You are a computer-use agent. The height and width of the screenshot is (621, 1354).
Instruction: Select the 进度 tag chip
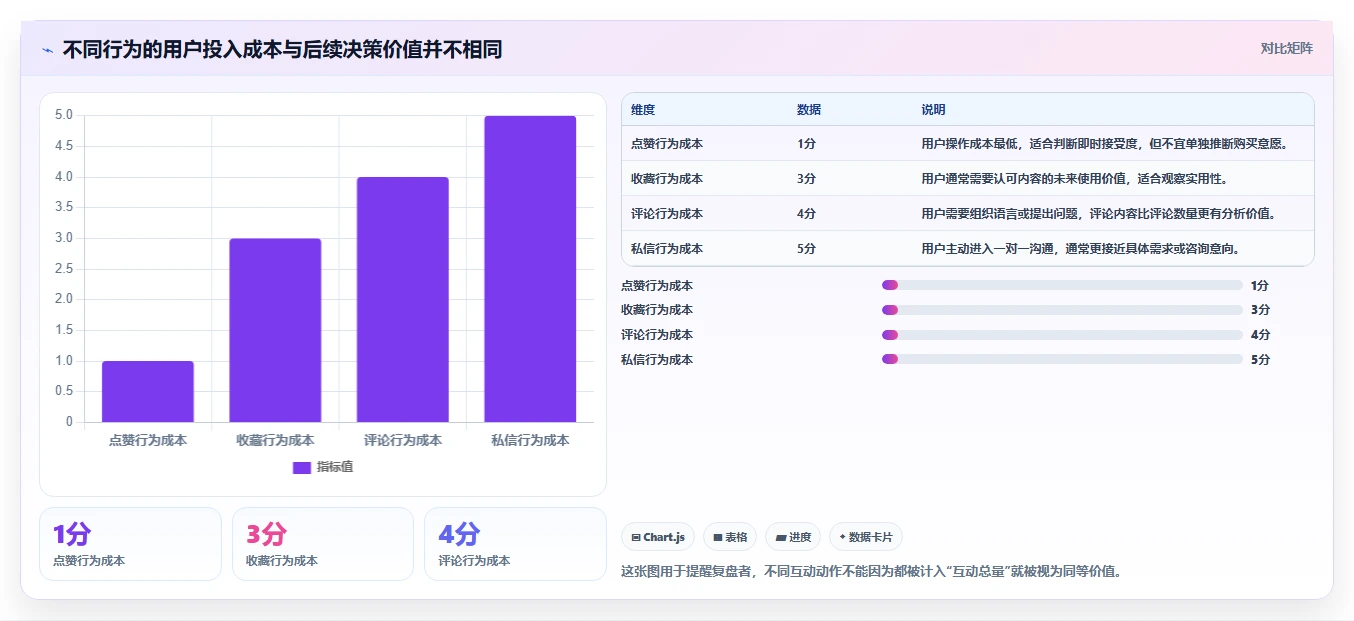point(793,537)
